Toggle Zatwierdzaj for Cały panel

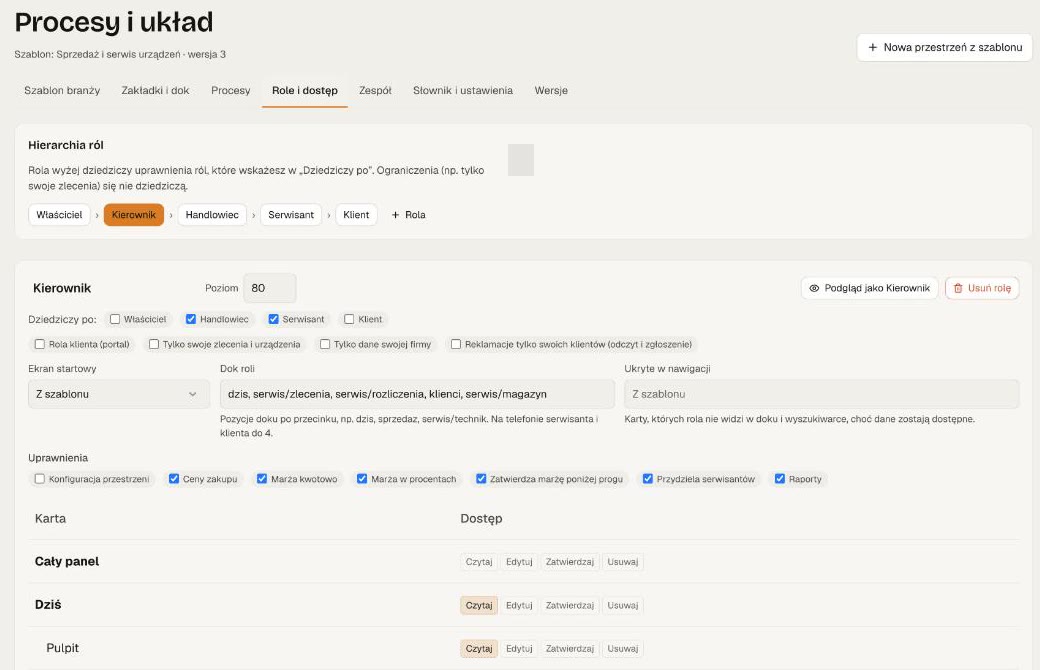coord(570,562)
